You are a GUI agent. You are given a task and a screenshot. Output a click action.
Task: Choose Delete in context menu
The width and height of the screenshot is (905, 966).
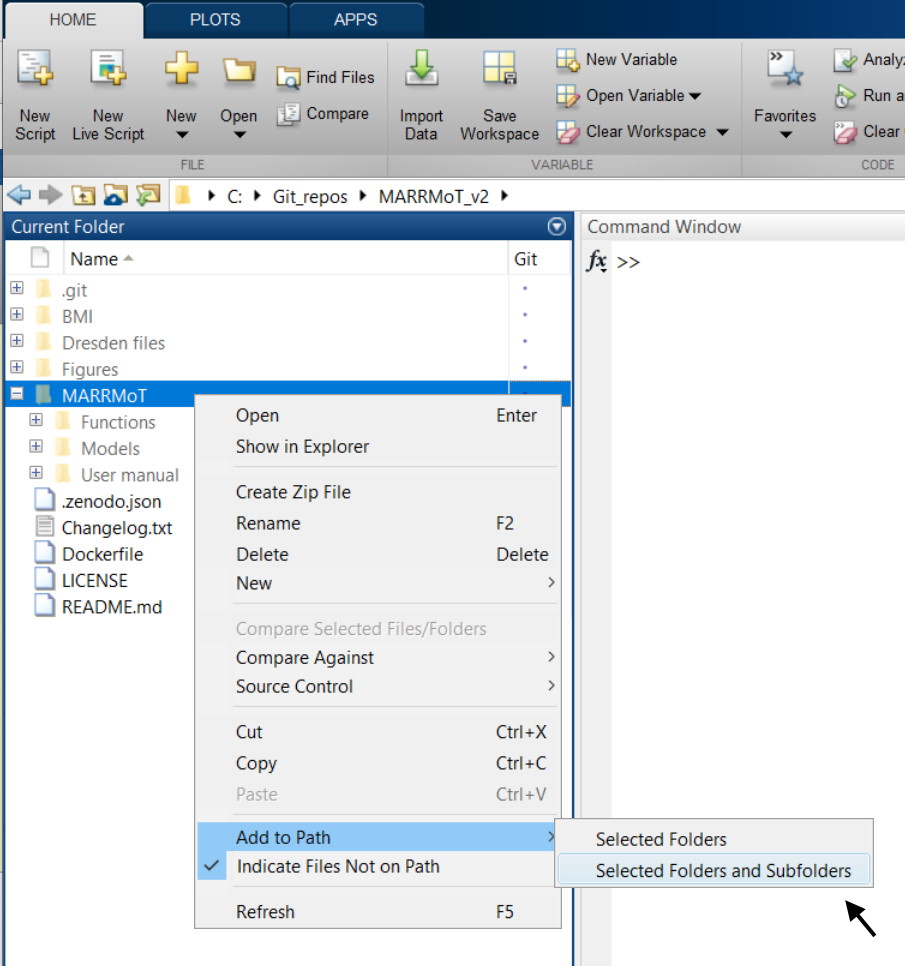[378, 554]
